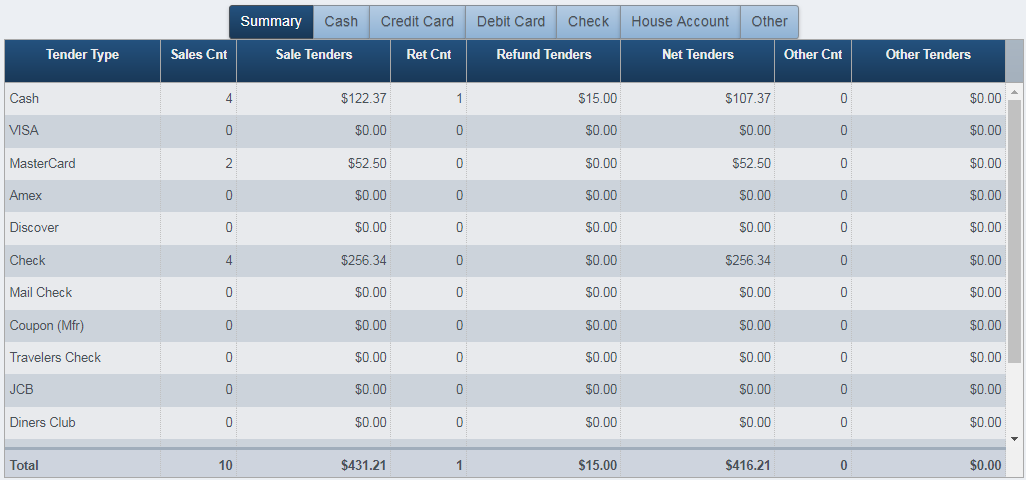Select the Other tab
Image resolution: width=1026 pixels, height=480 pixels.
tap(770, 22)
